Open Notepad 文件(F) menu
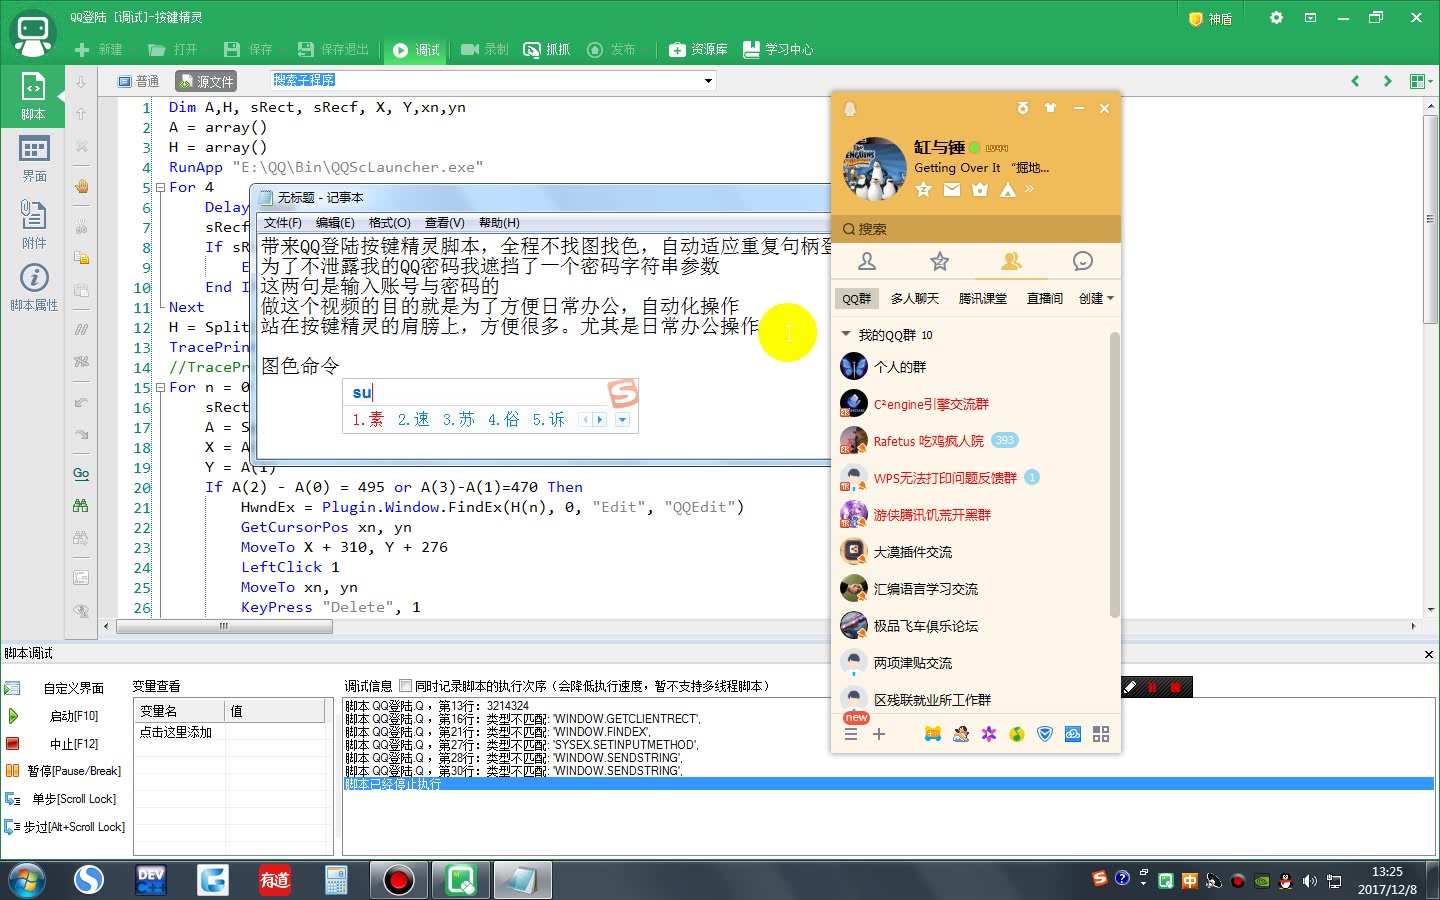This screenshot has width=1440, height=900. pyautogui.click(x=282, y=223)
